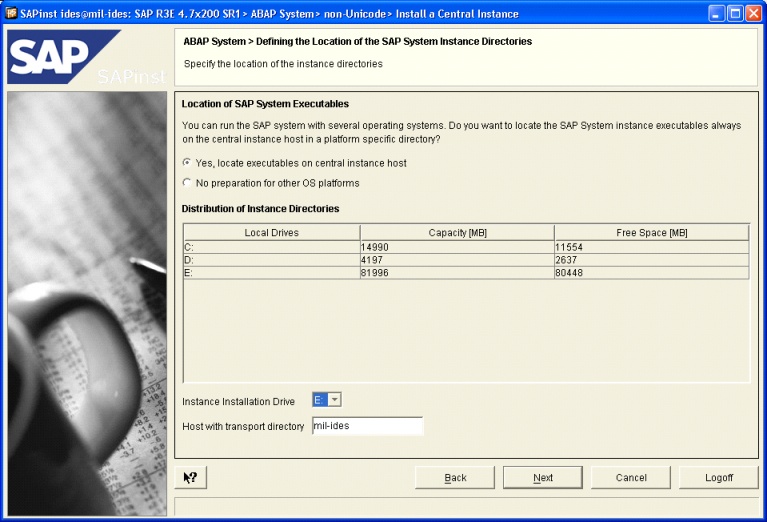Click the Location of SAP System Executables heading
Image resolution: width=767 pixels, height=522 pixels.
[x=265, y=104]
